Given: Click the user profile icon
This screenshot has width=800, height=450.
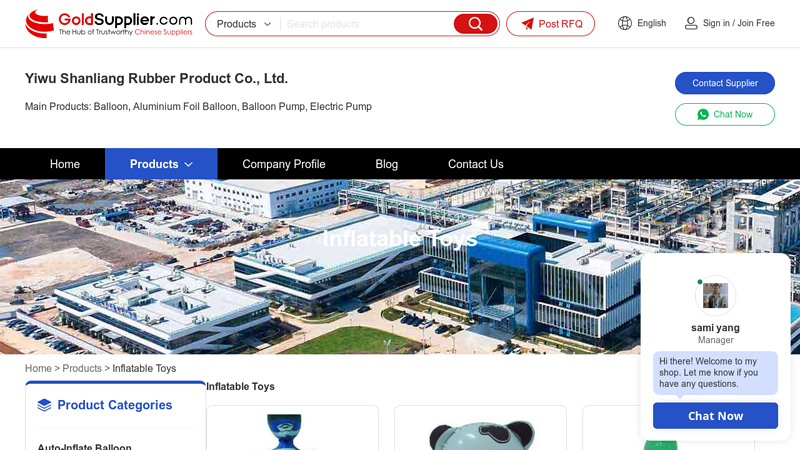Looking at the screenshot, I should point(691,23).
